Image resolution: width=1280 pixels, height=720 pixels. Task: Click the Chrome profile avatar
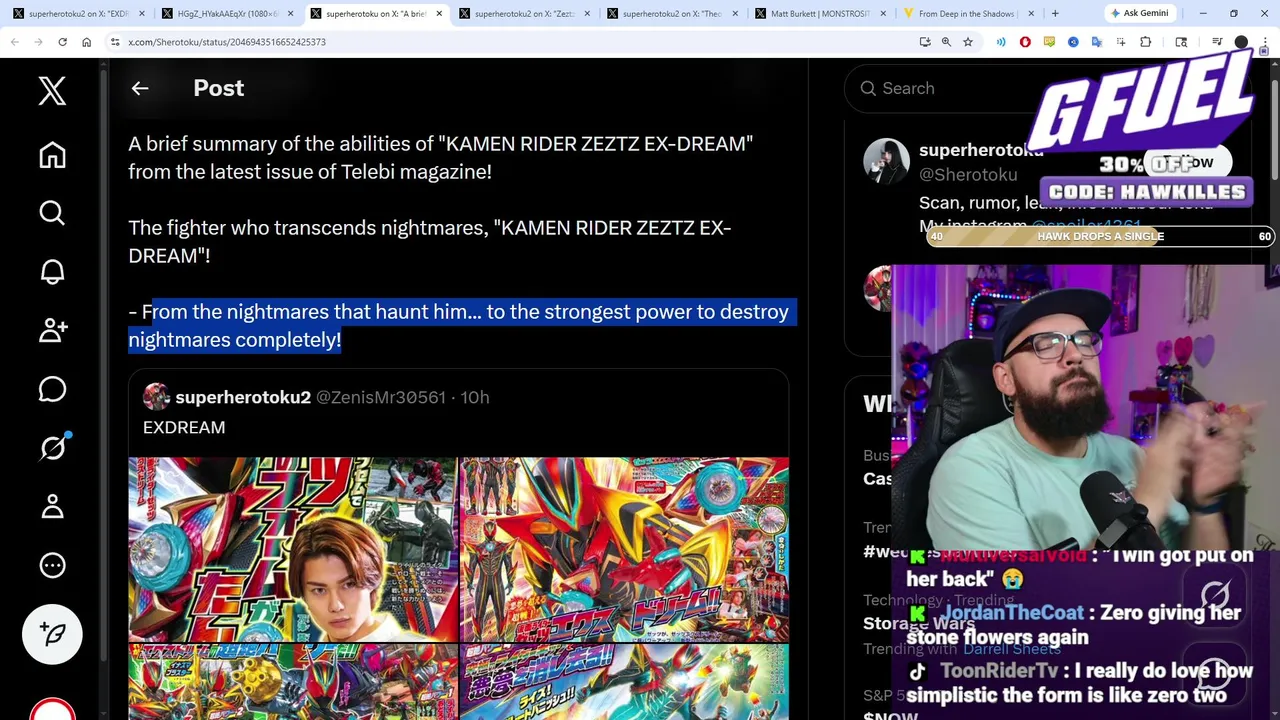tap(1241, 42)
